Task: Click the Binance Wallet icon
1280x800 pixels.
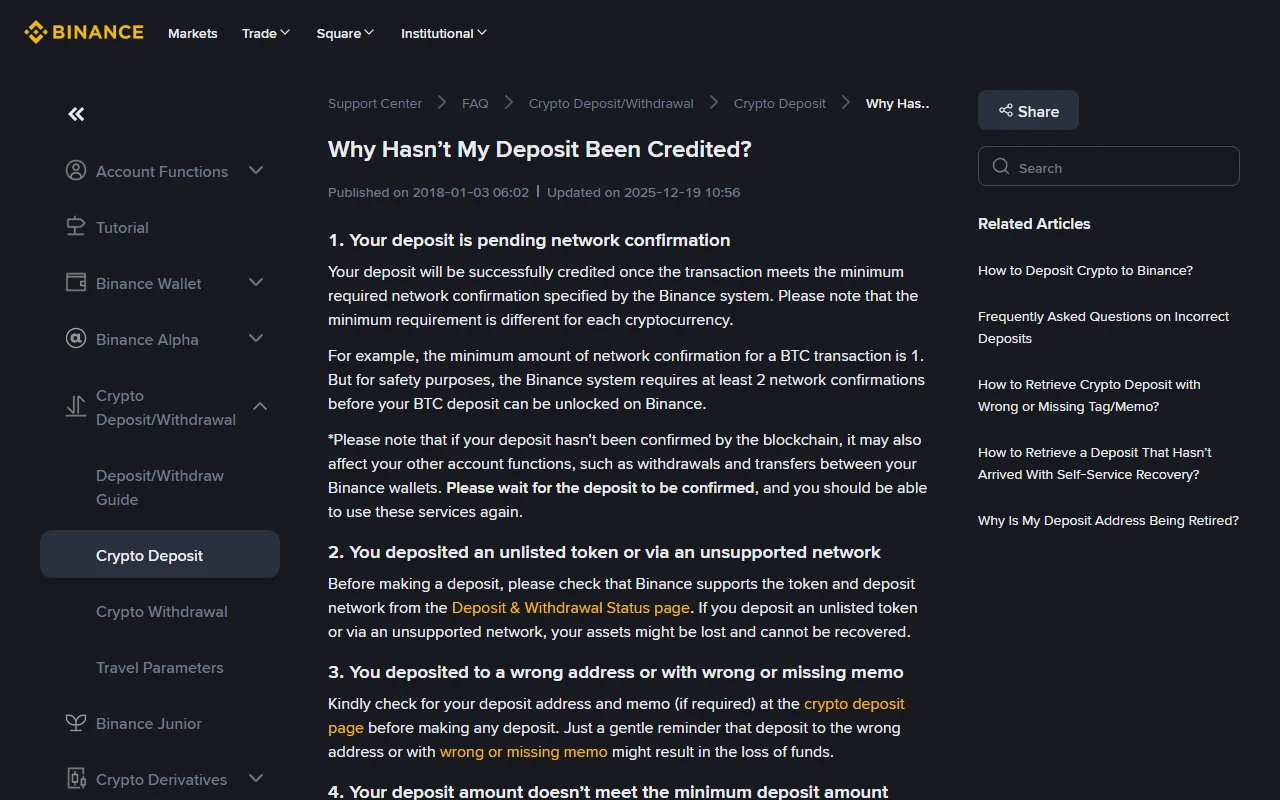Action: click(76, 283)
